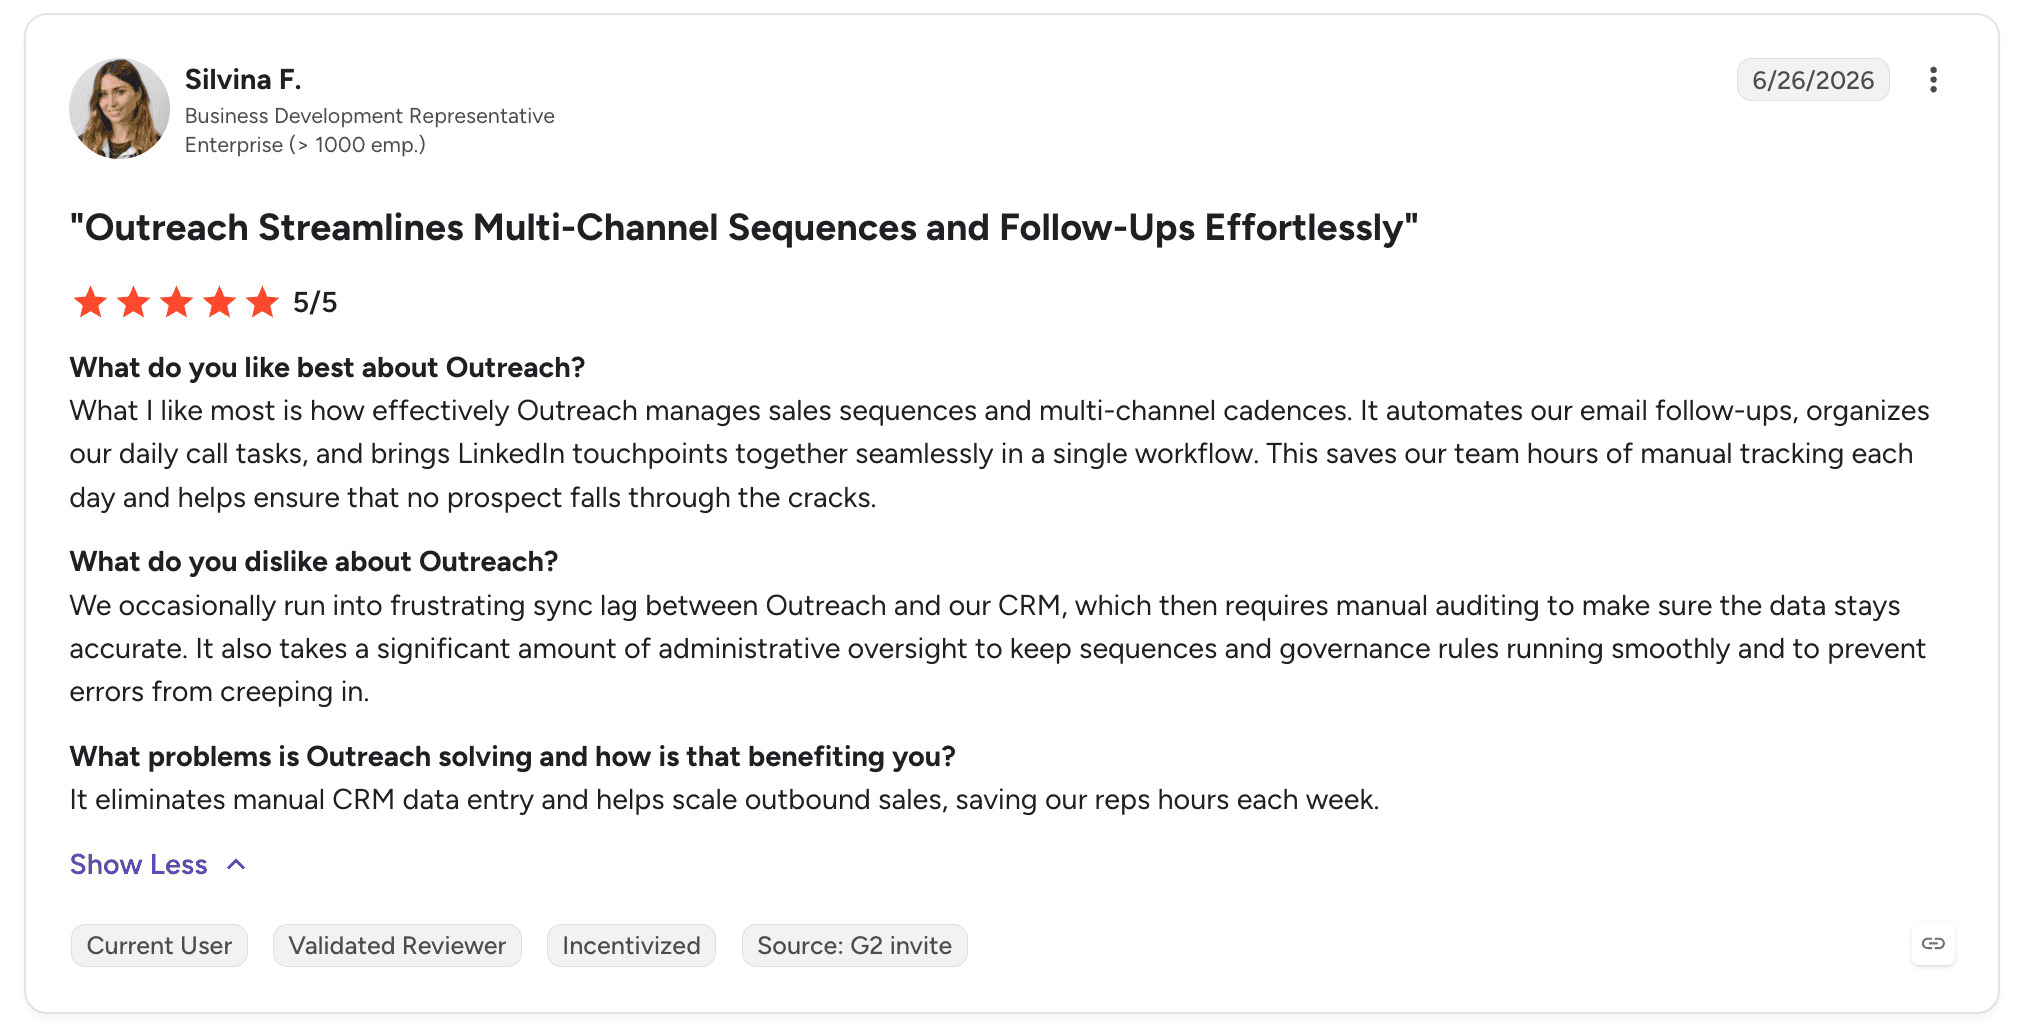Viewport: 2024px width, 1030px height.
Task: Click the second rating star
Action: pyautogui.click(x=133, y=301)
